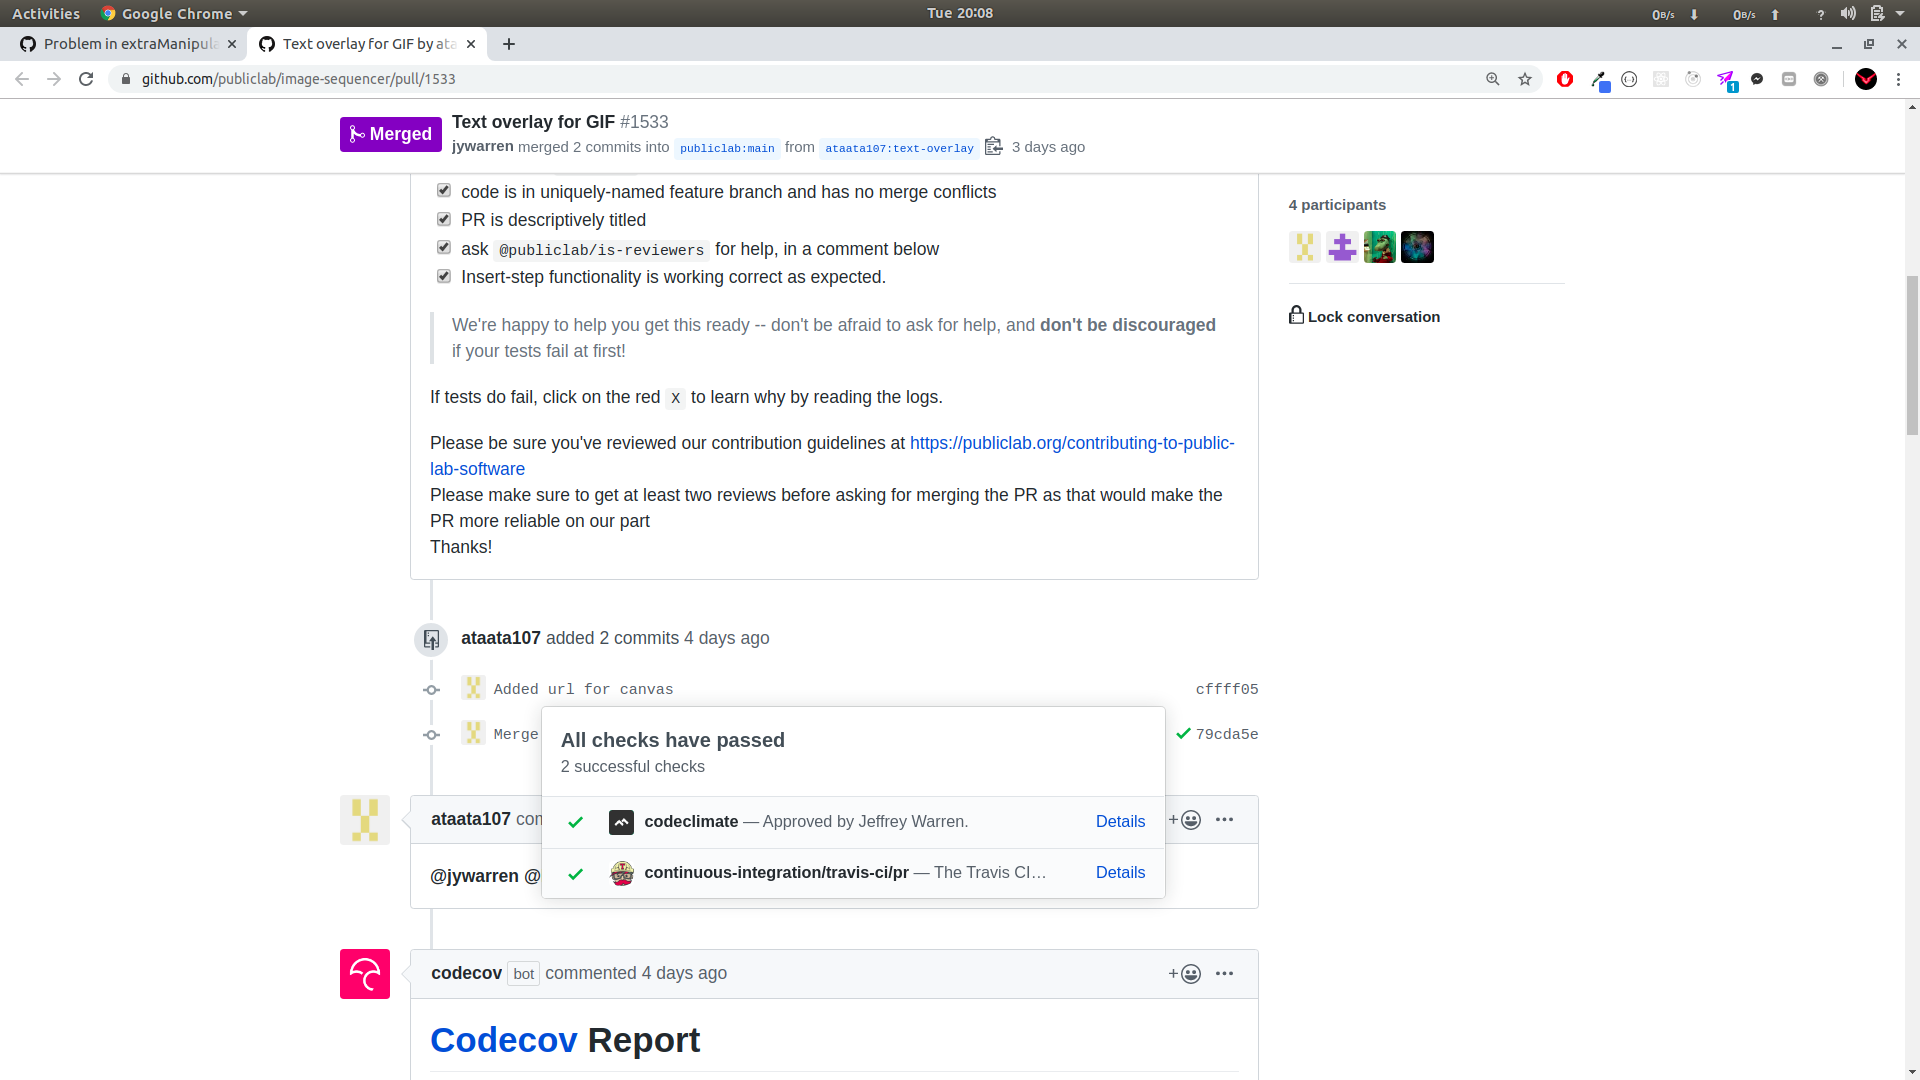Toggle 'Insert-step functionality' checkbox
Viewport: 1920px width, 1080px height.
point(444,275)
